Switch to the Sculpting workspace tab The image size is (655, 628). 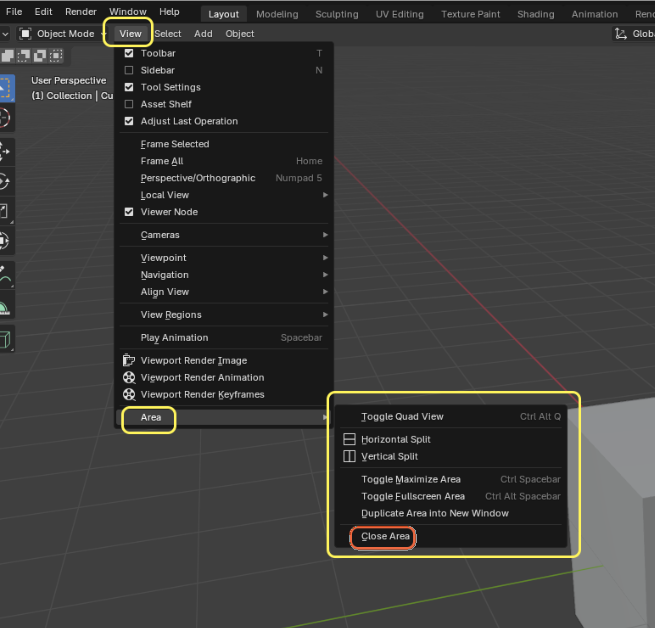(x=336, y=14)
